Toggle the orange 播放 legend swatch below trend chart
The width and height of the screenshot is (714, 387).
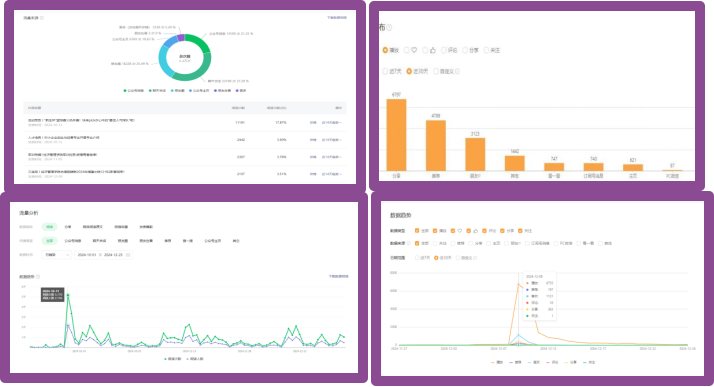[x=493, y=362]
